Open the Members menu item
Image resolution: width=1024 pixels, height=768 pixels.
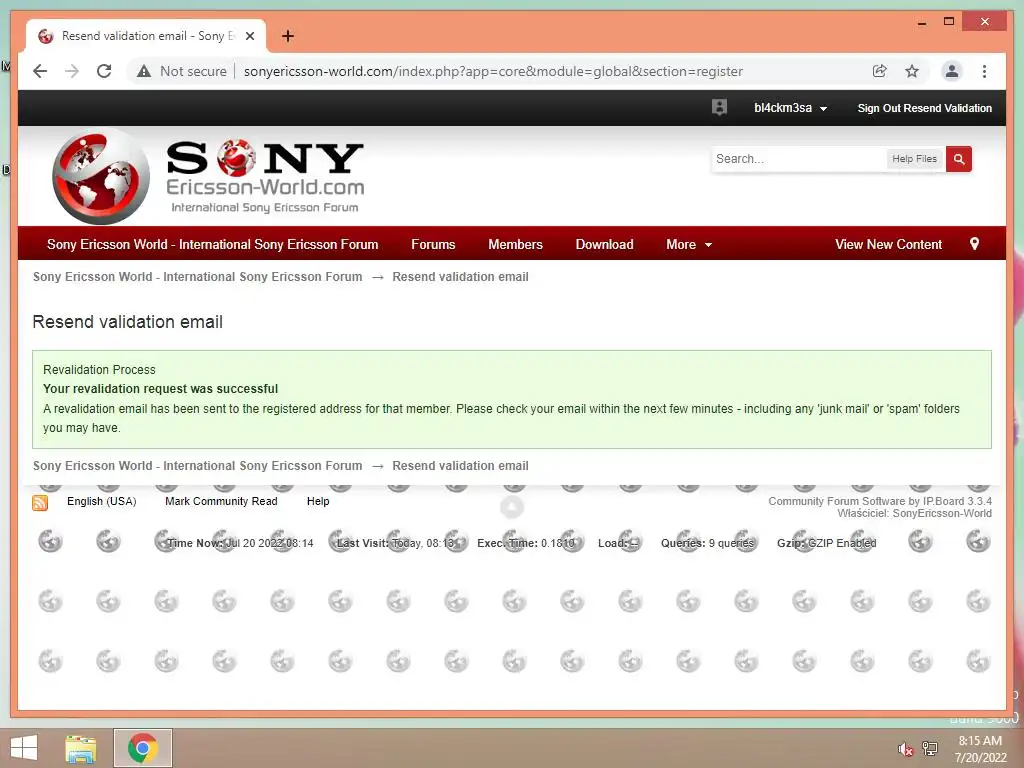point(515,244)
